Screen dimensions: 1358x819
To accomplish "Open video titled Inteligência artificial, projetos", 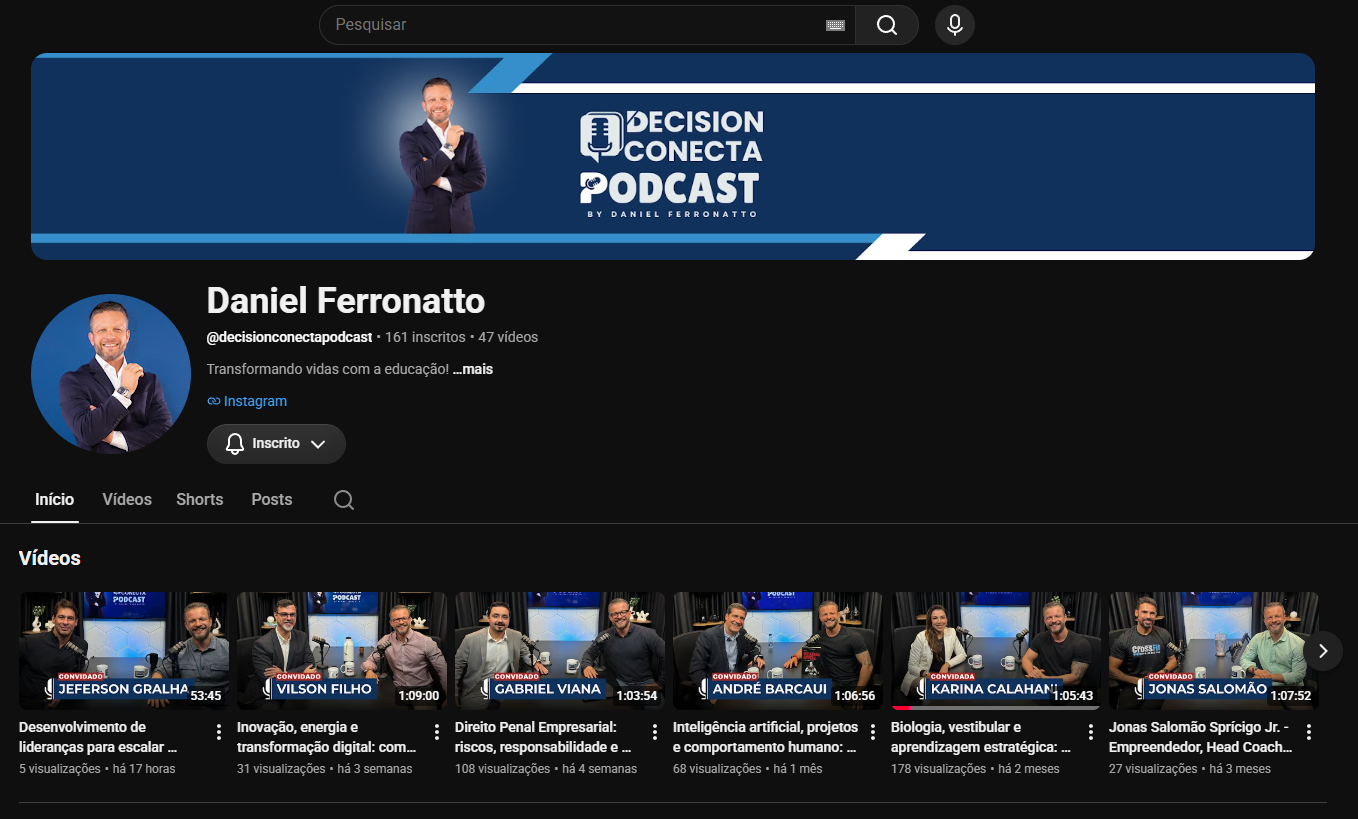I will (764, 737).
